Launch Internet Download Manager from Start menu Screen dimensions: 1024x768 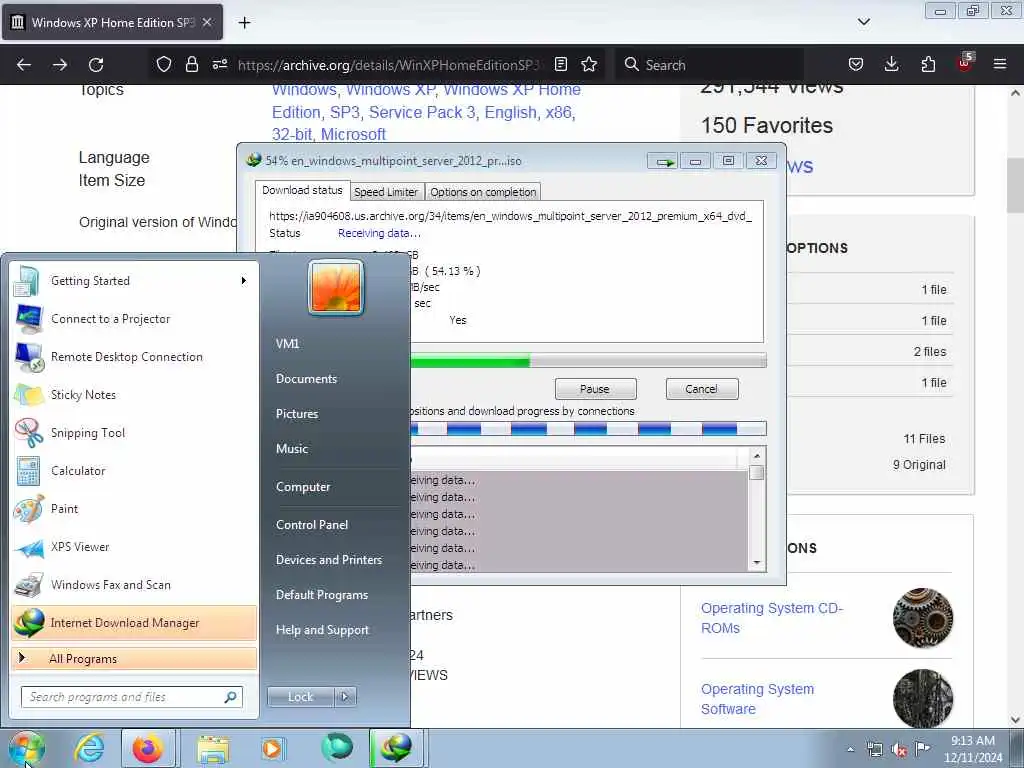click(134, 623)
